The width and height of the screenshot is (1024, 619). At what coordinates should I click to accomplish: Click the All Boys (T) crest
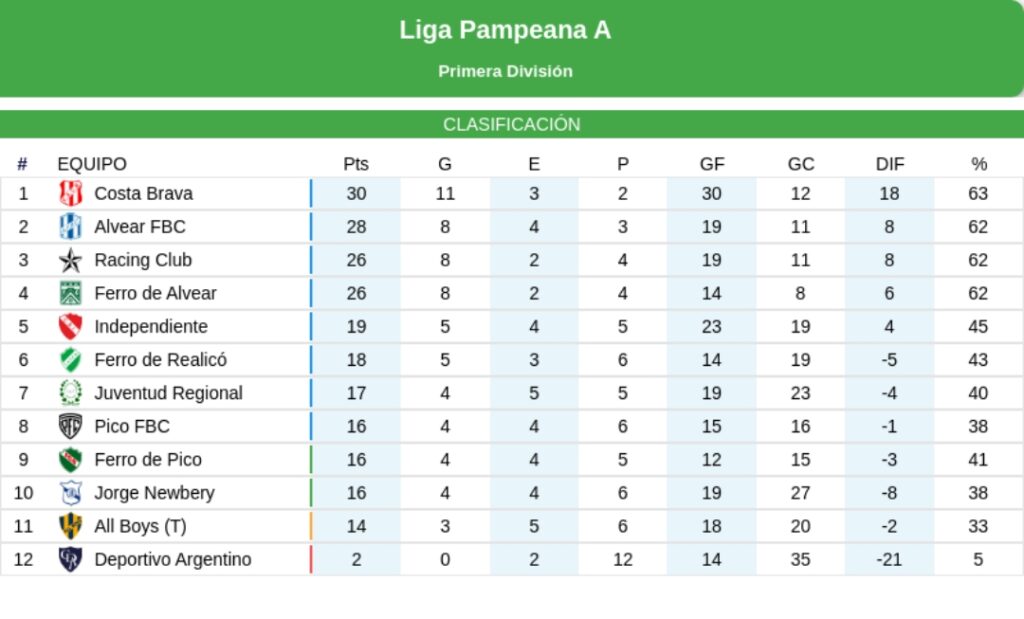pos(71,526)
